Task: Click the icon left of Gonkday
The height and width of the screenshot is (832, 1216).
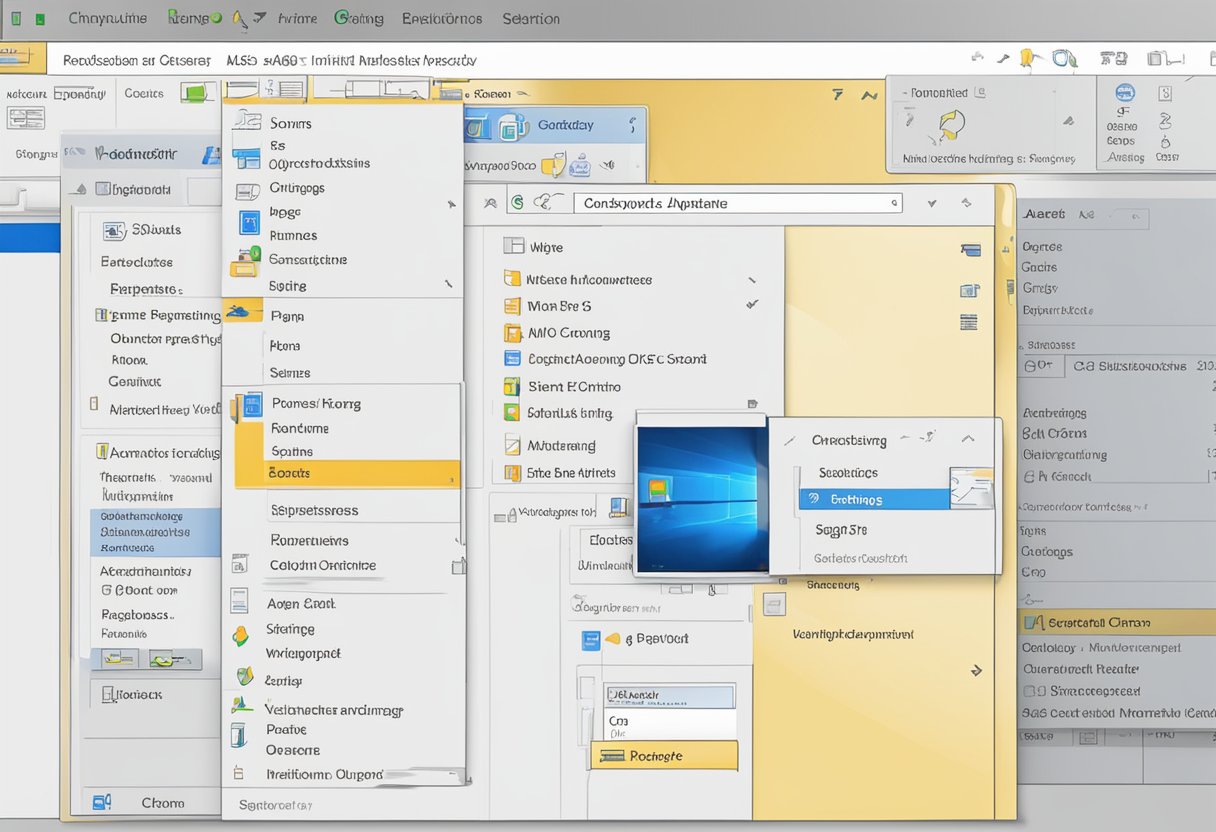Action: (x=512, y=126)
